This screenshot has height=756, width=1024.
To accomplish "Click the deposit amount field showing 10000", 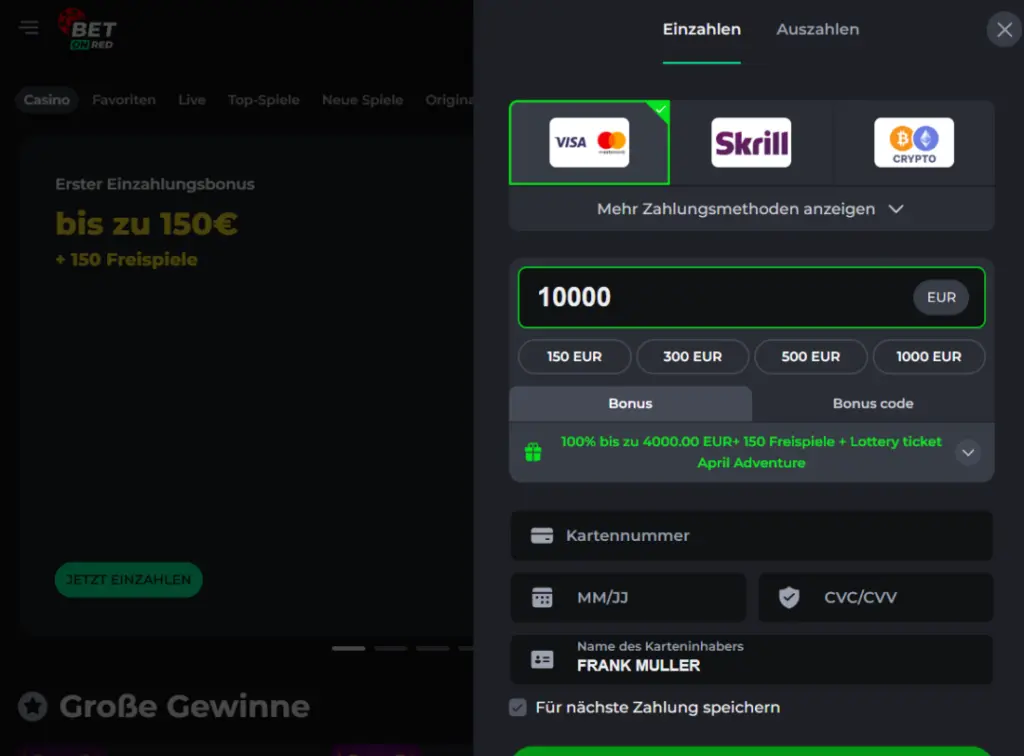I will 751,297.
